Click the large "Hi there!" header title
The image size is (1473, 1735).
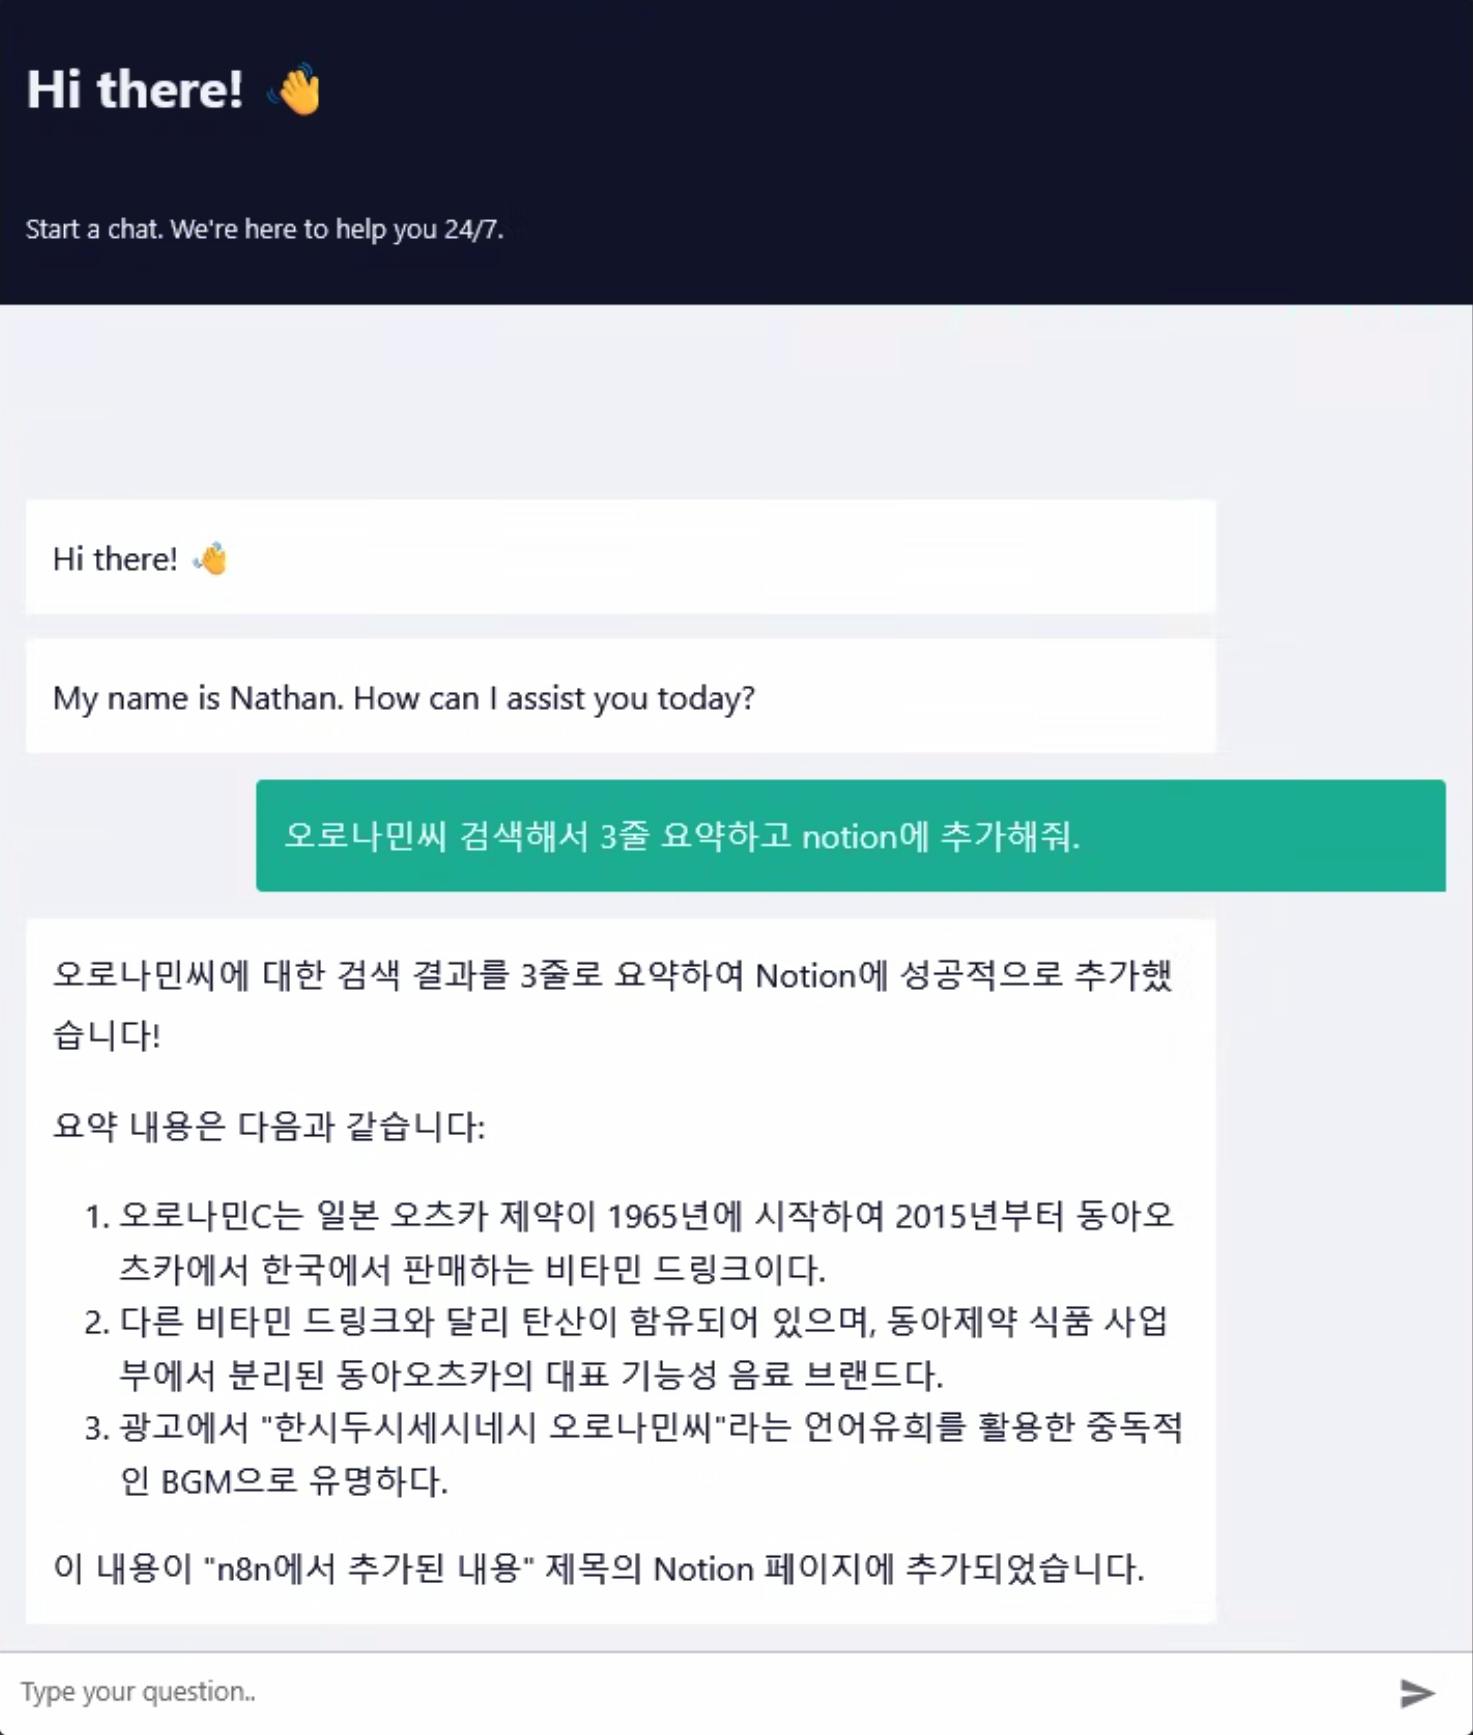[135, 89]
